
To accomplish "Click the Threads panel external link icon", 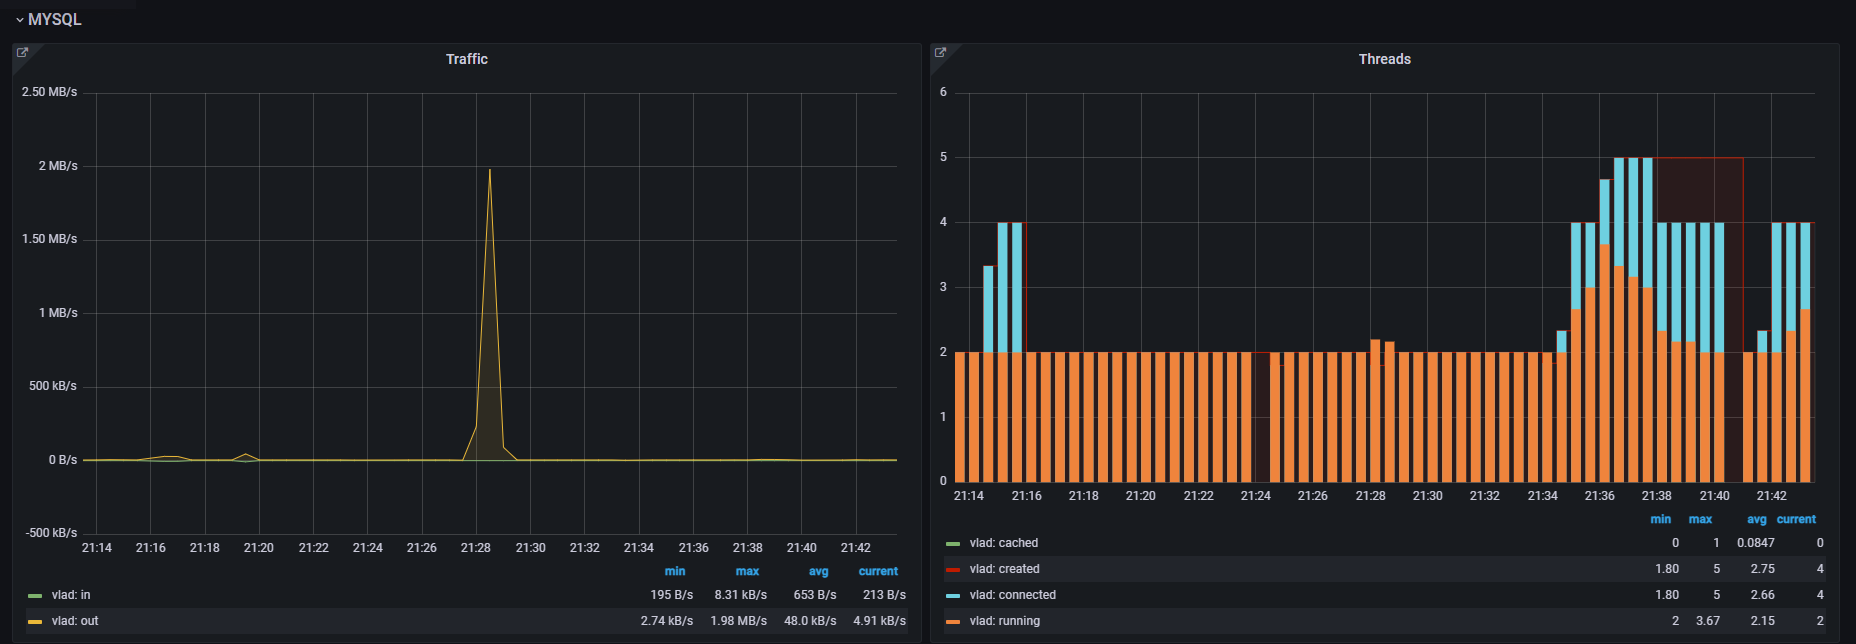I will tap(940, 53).
